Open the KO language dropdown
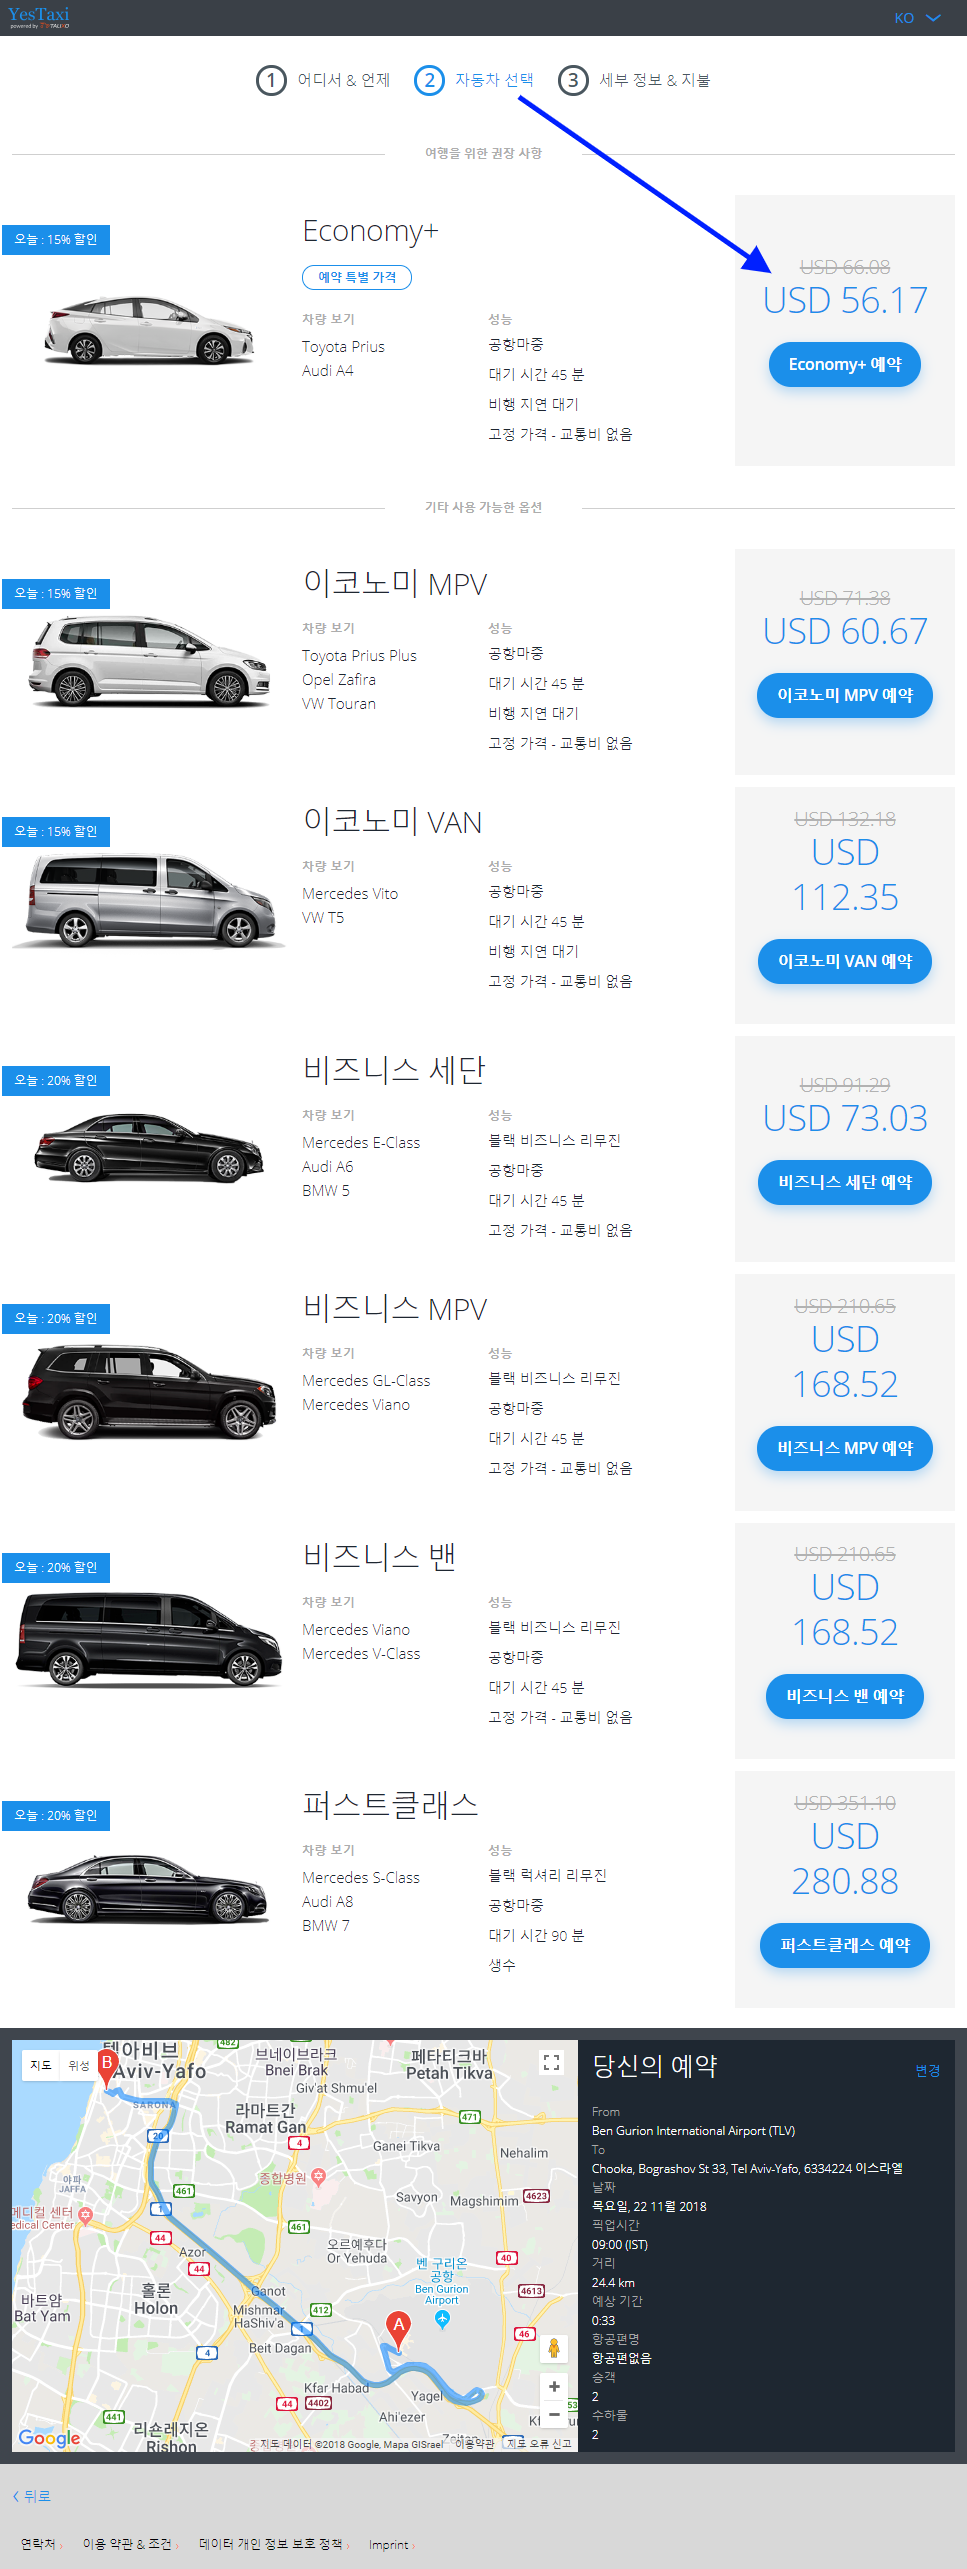This screenshot has height=2569, width=967. click(917, 18)
